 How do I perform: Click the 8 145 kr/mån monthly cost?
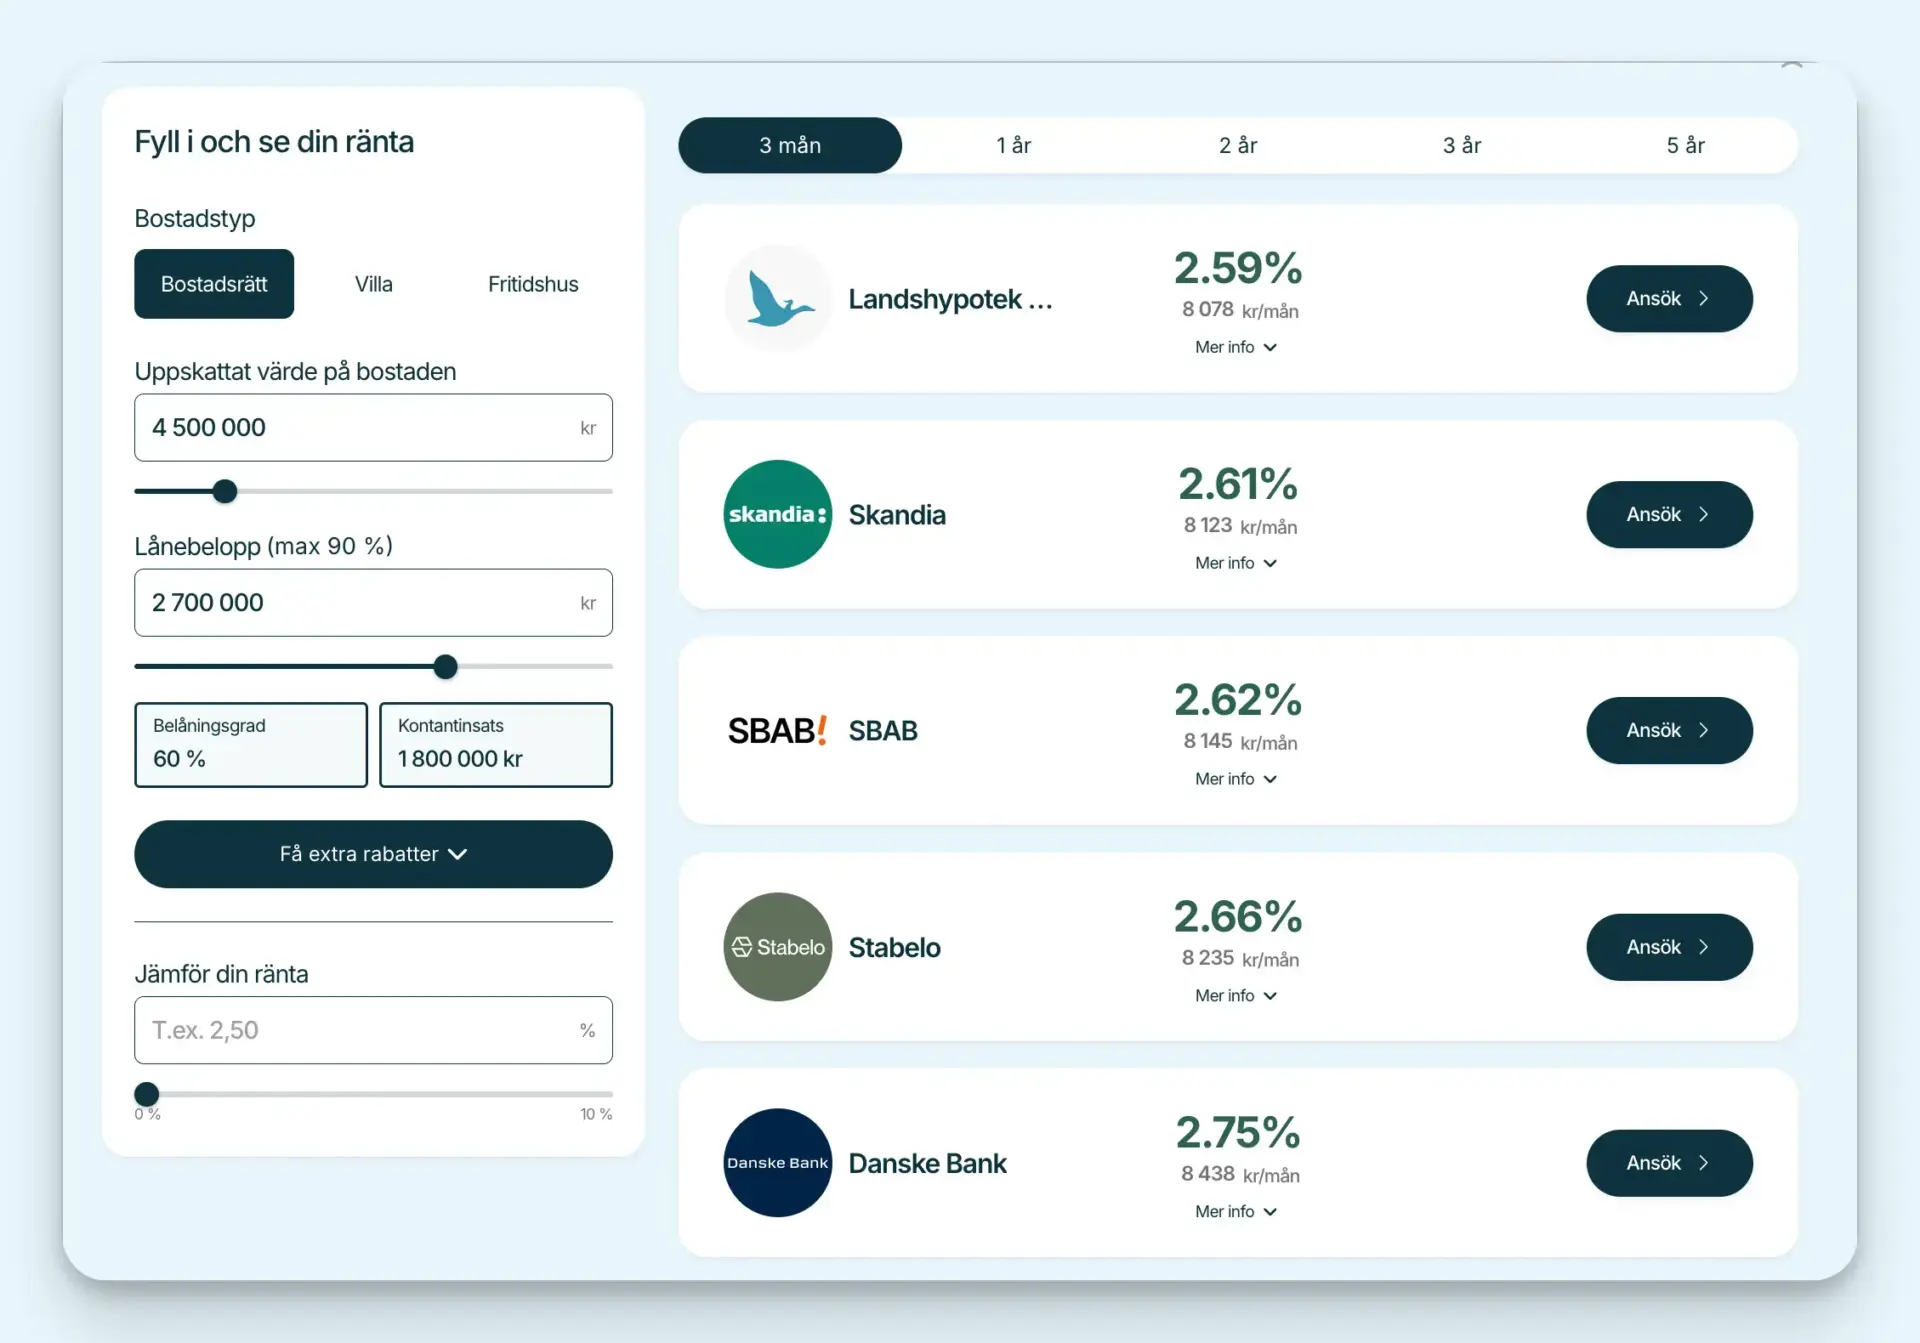pyautogui.click(x=1240, y=742)
